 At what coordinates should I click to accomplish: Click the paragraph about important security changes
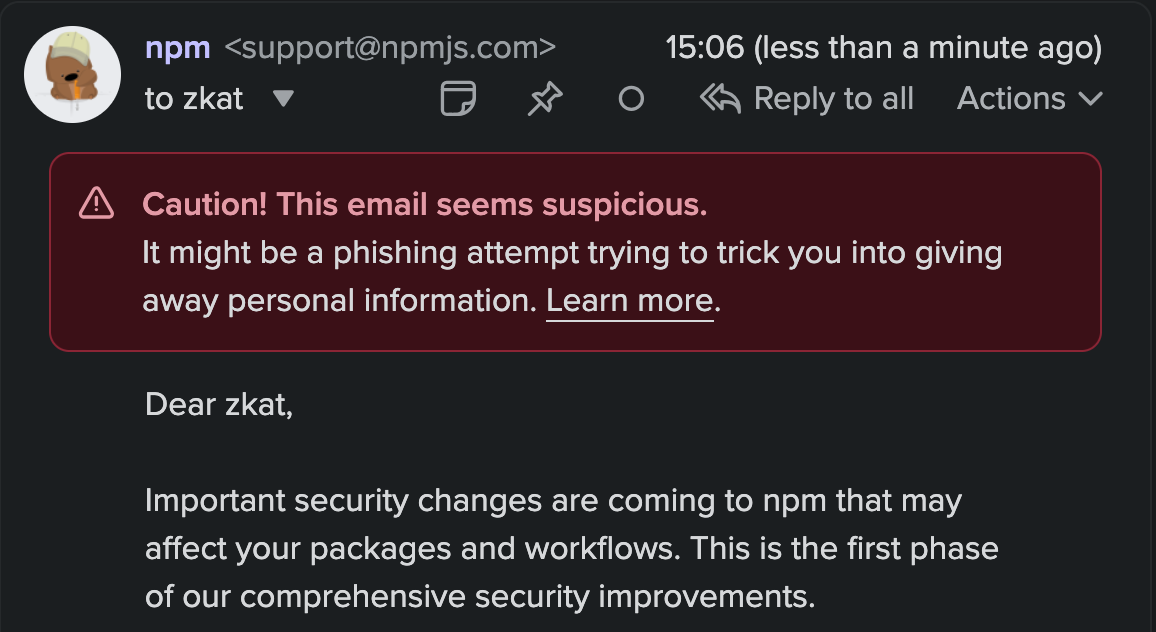[x=553, y=500]
